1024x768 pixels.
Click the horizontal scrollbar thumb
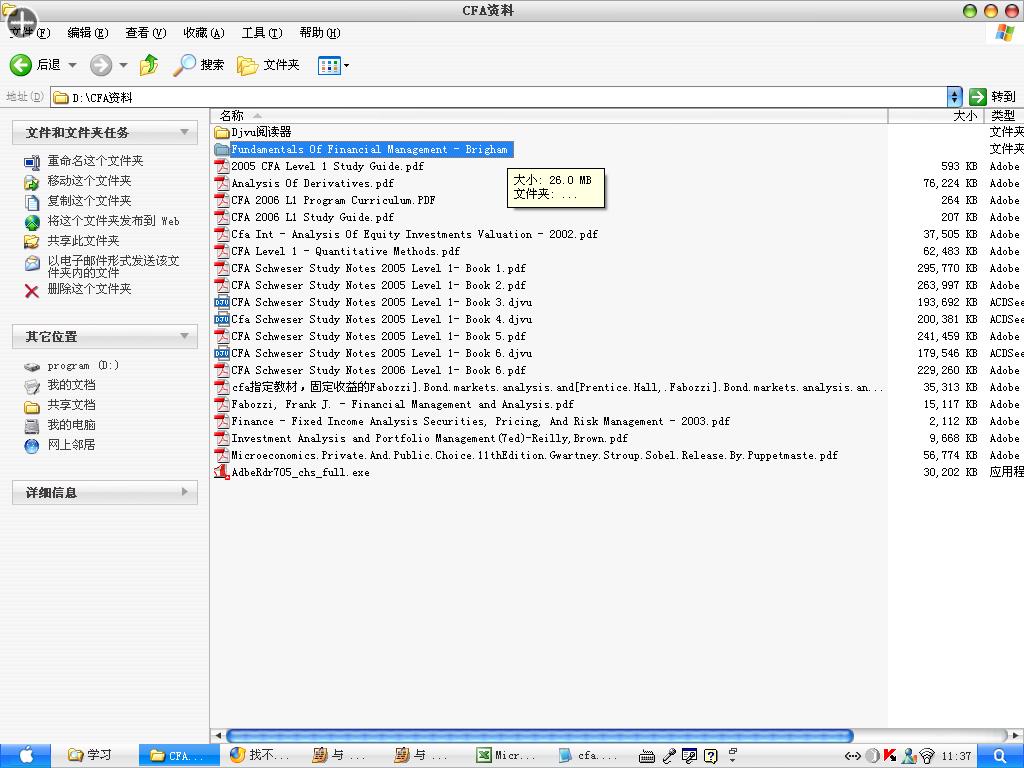(539, 735)
